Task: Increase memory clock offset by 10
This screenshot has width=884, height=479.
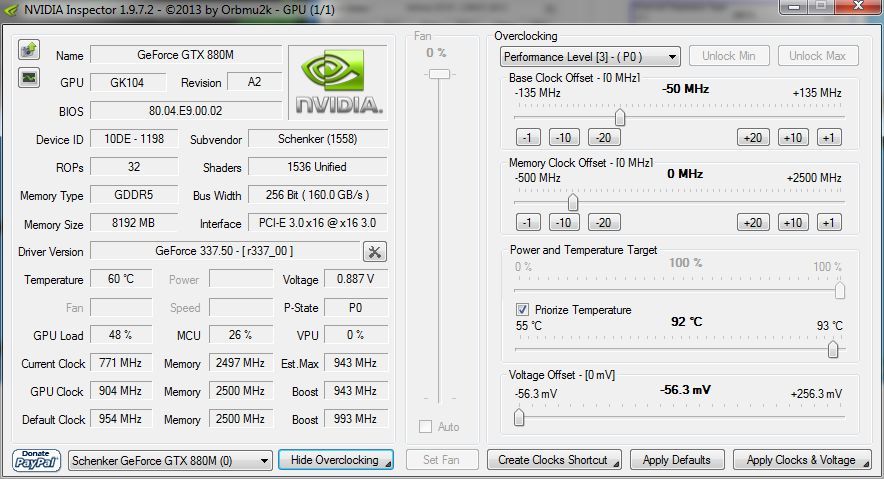Action: 793,223
